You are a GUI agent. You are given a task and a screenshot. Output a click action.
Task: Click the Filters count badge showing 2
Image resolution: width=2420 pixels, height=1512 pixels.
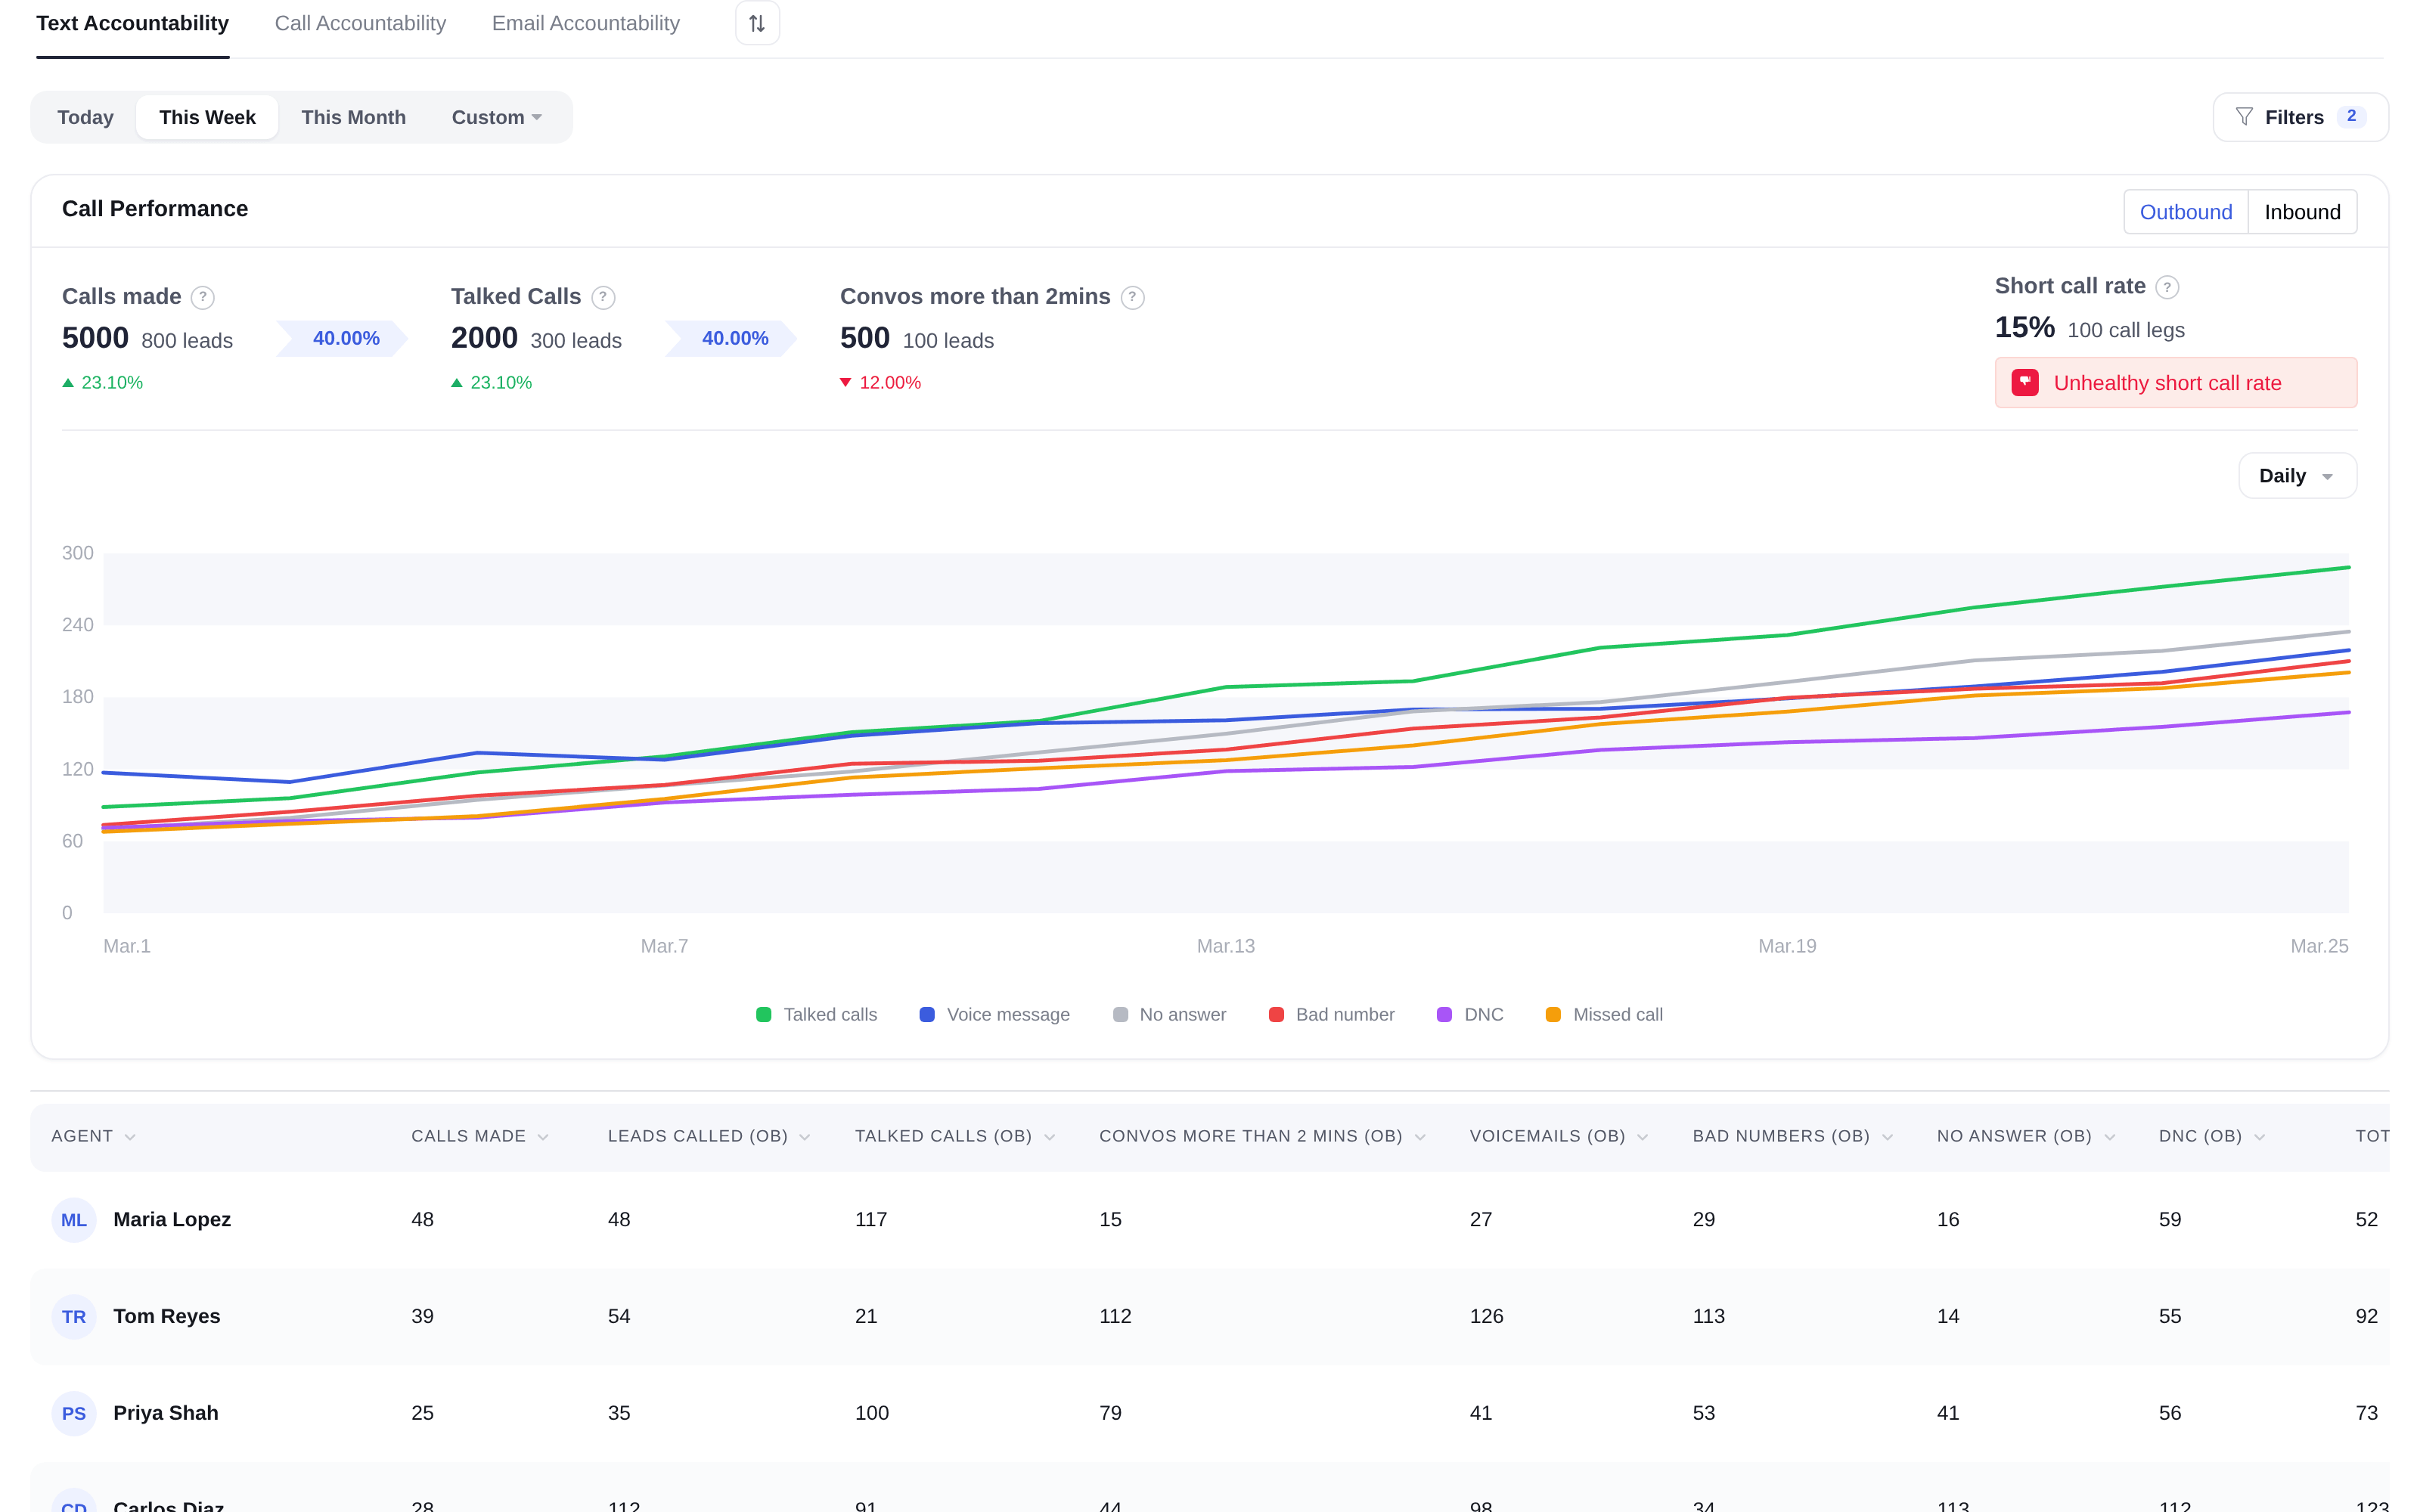2351,117
